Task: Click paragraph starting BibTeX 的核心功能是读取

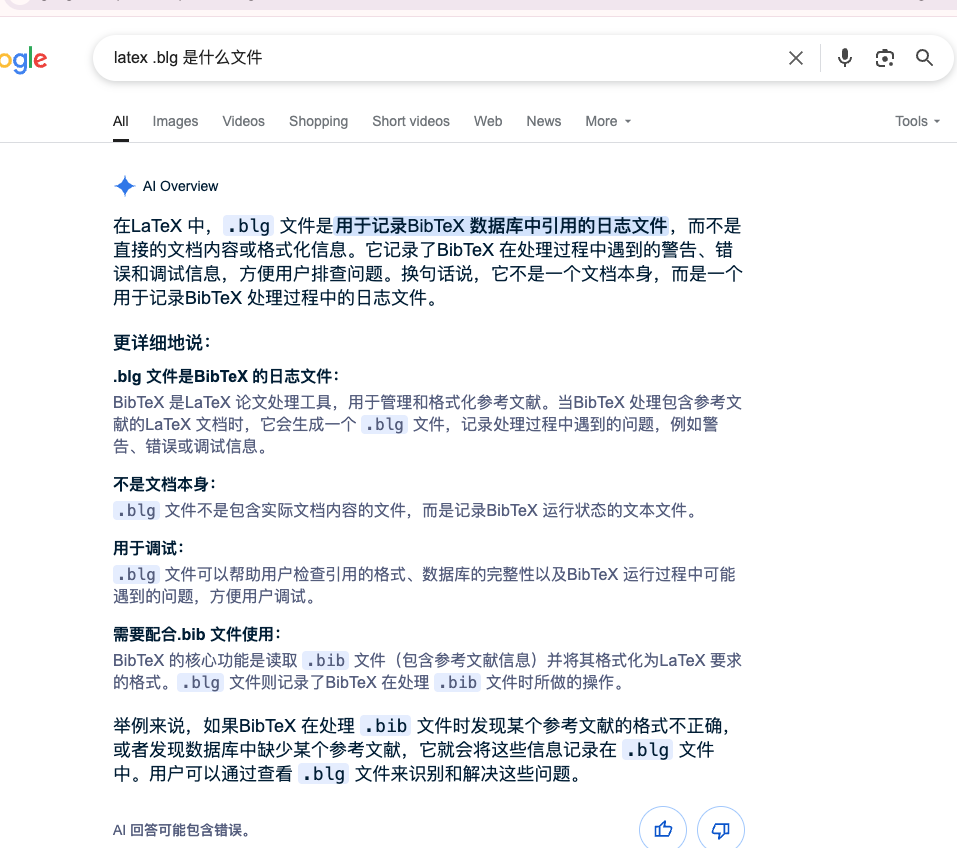Action: coord(427,671)
